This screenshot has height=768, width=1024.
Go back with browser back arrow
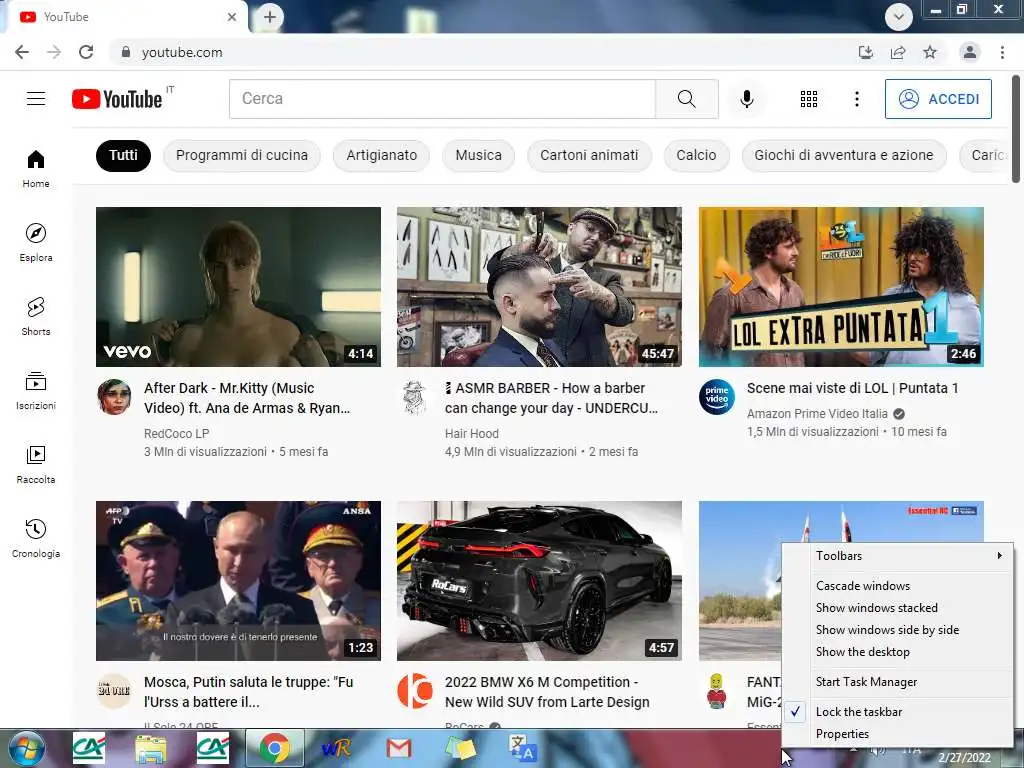coord(22,52)
